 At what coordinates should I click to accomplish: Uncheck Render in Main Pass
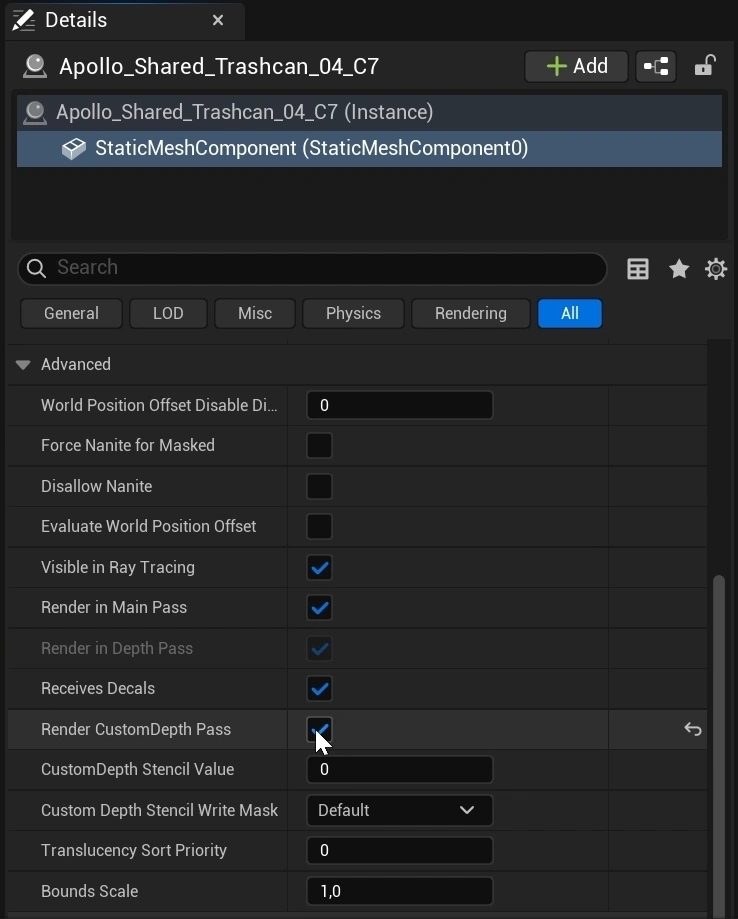(x=319, y=608)
